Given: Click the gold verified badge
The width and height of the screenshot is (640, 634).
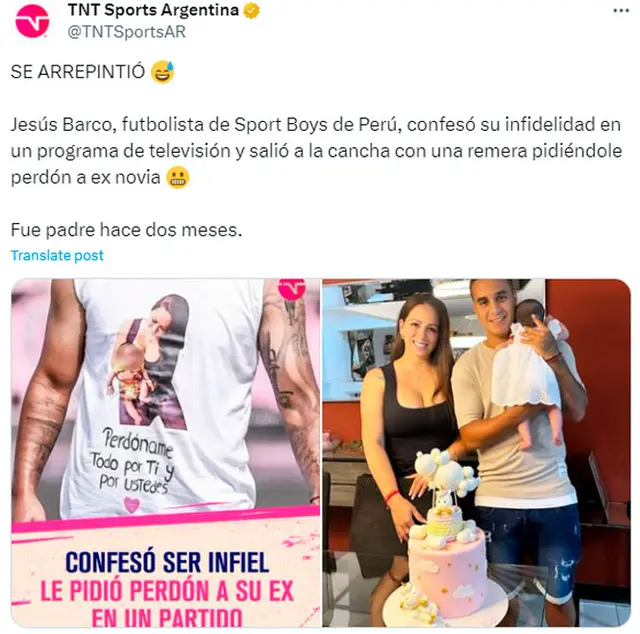Looking at the screenshot, I should pyautogui.click(x=251, y=11).
